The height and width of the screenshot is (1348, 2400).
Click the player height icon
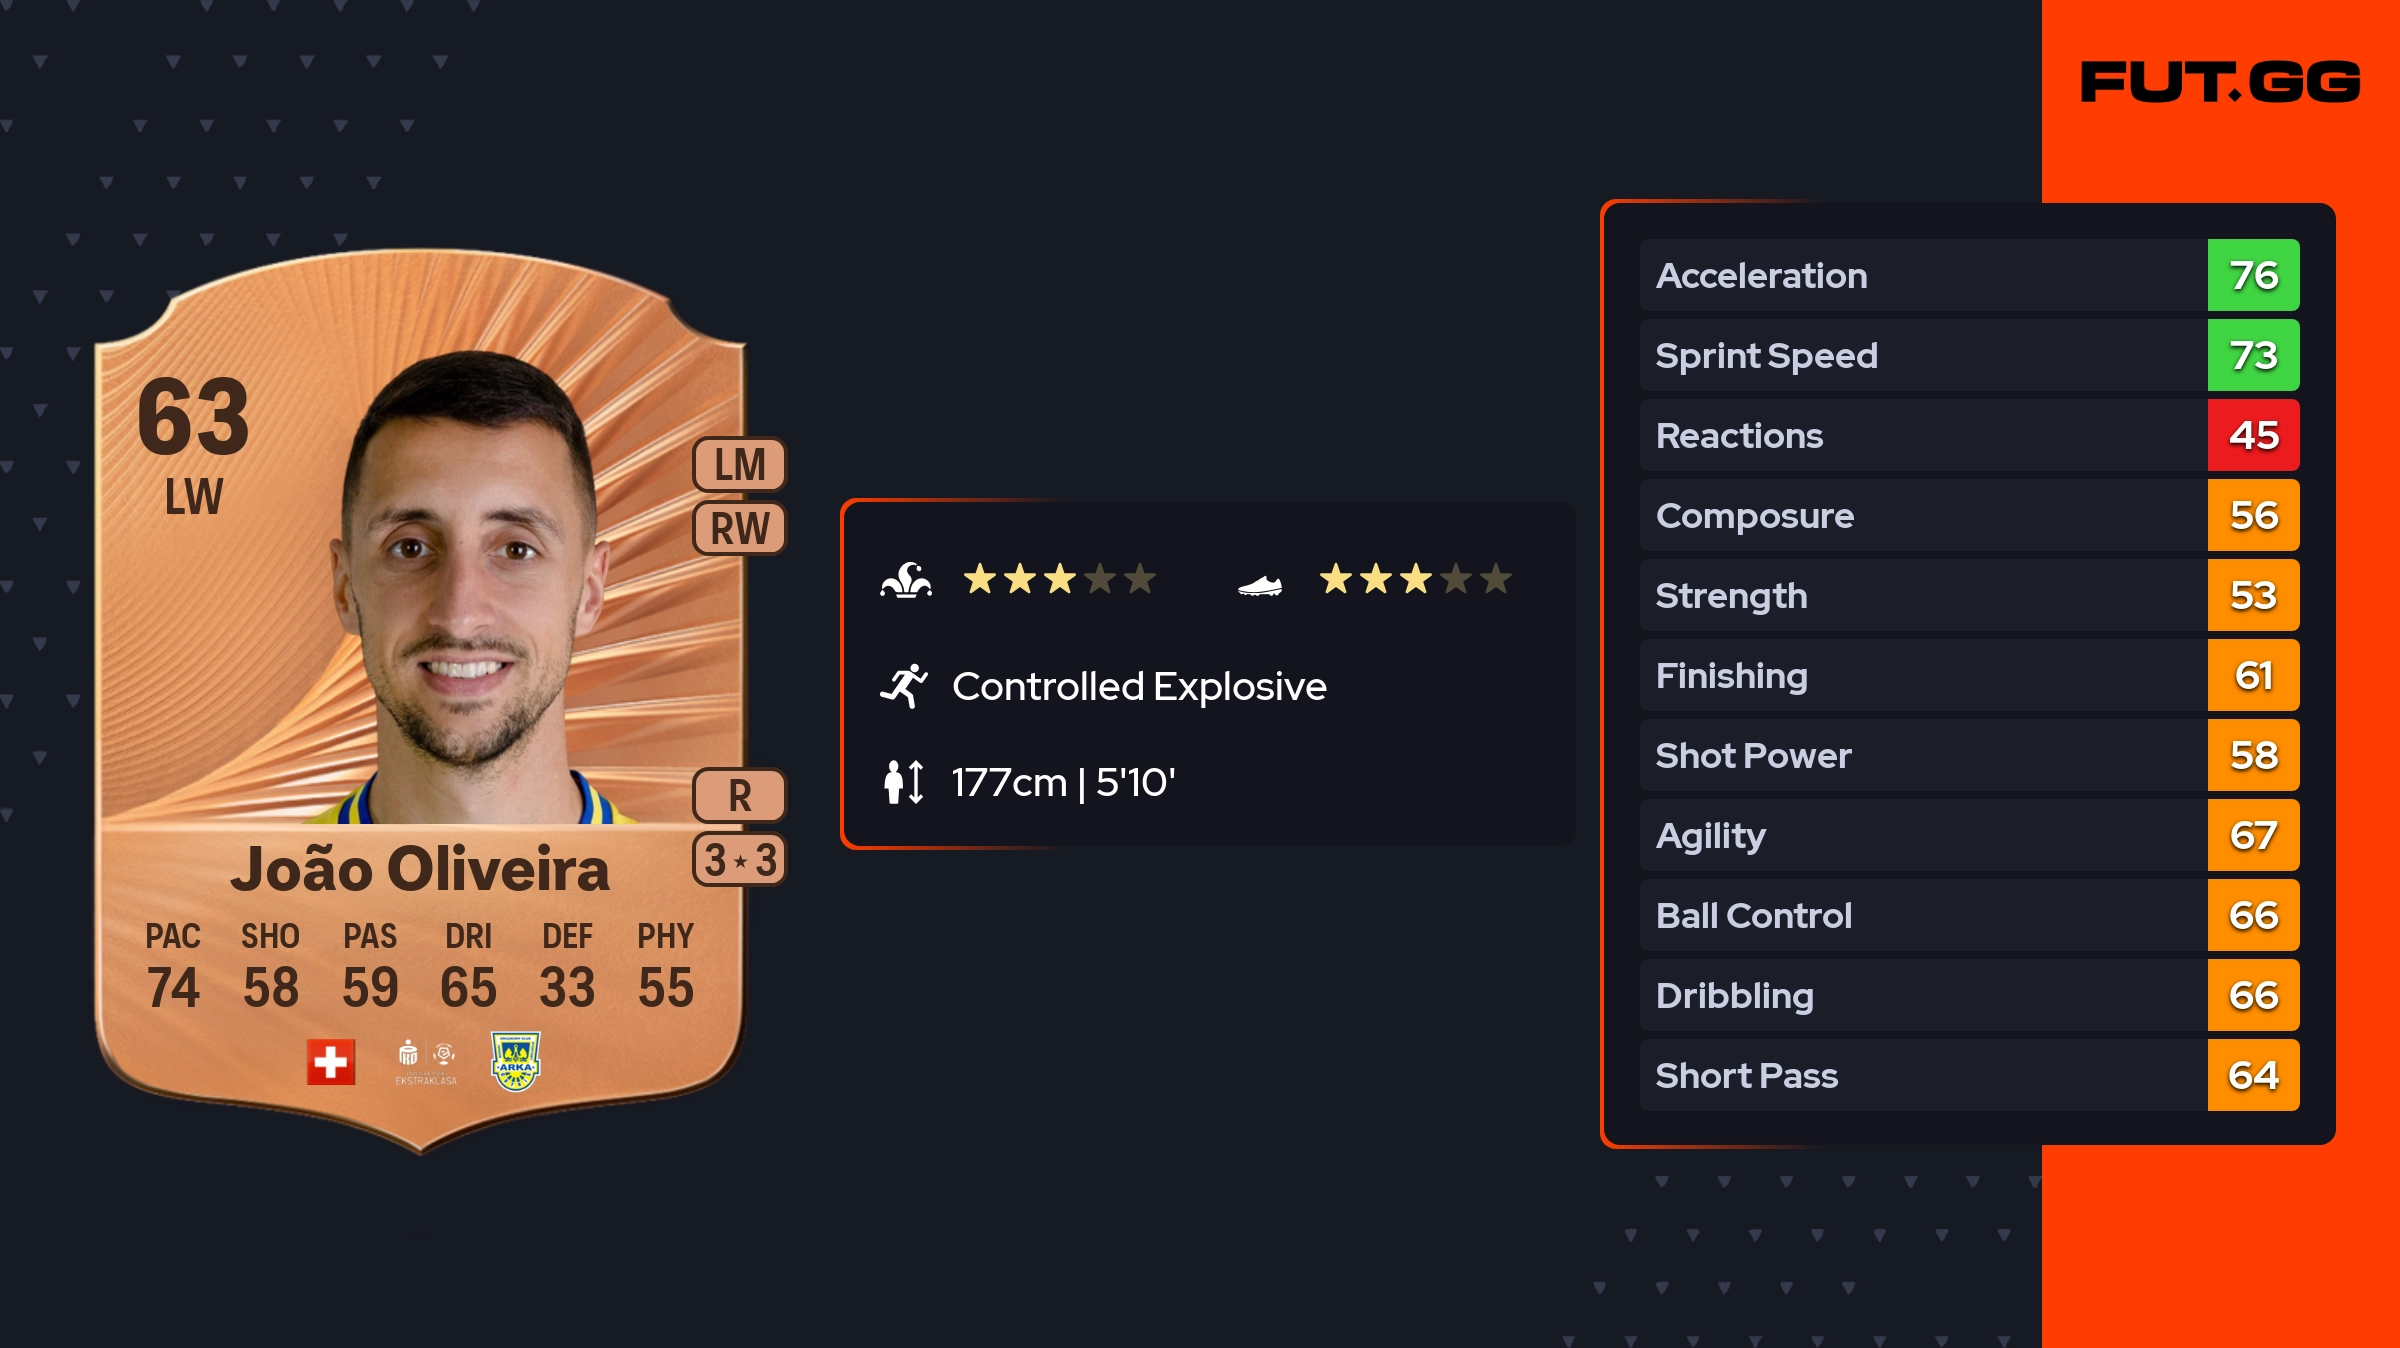[x=904, y=782]
